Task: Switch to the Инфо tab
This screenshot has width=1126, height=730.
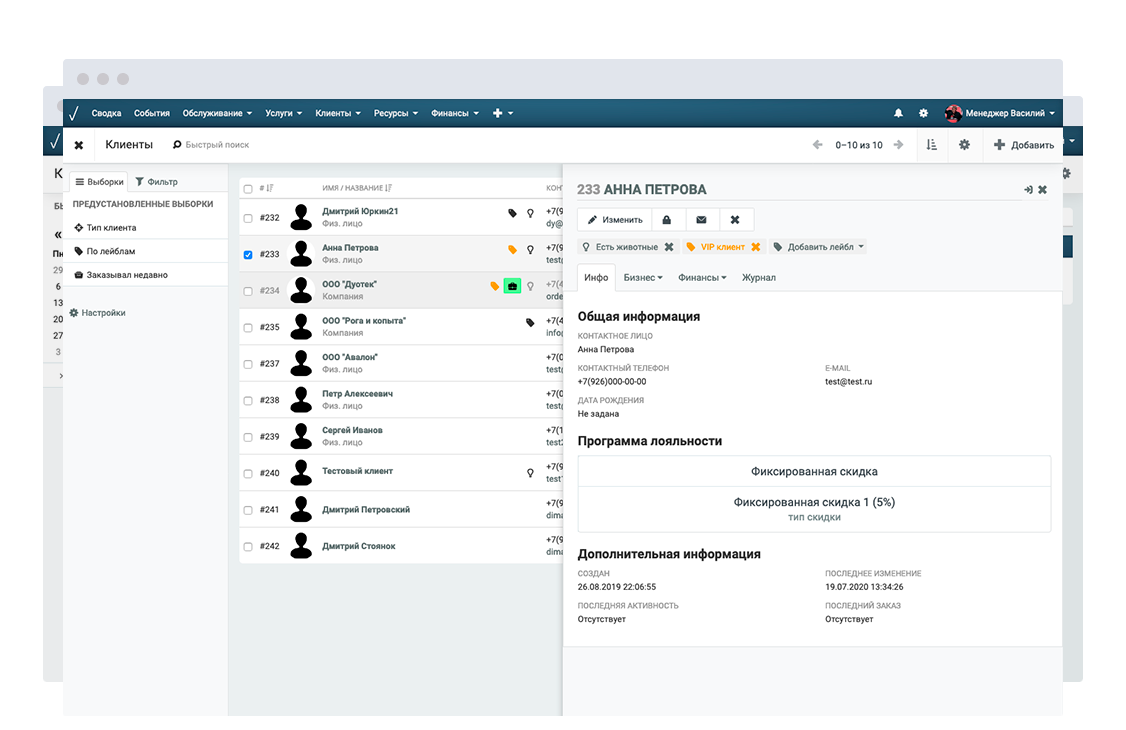Action: click(596, 278)
